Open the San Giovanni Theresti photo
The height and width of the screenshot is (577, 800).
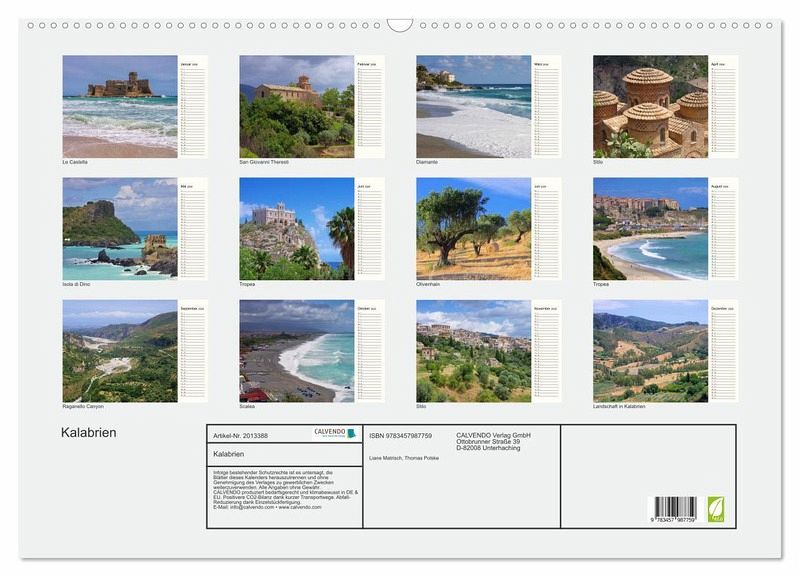(296, 107)
